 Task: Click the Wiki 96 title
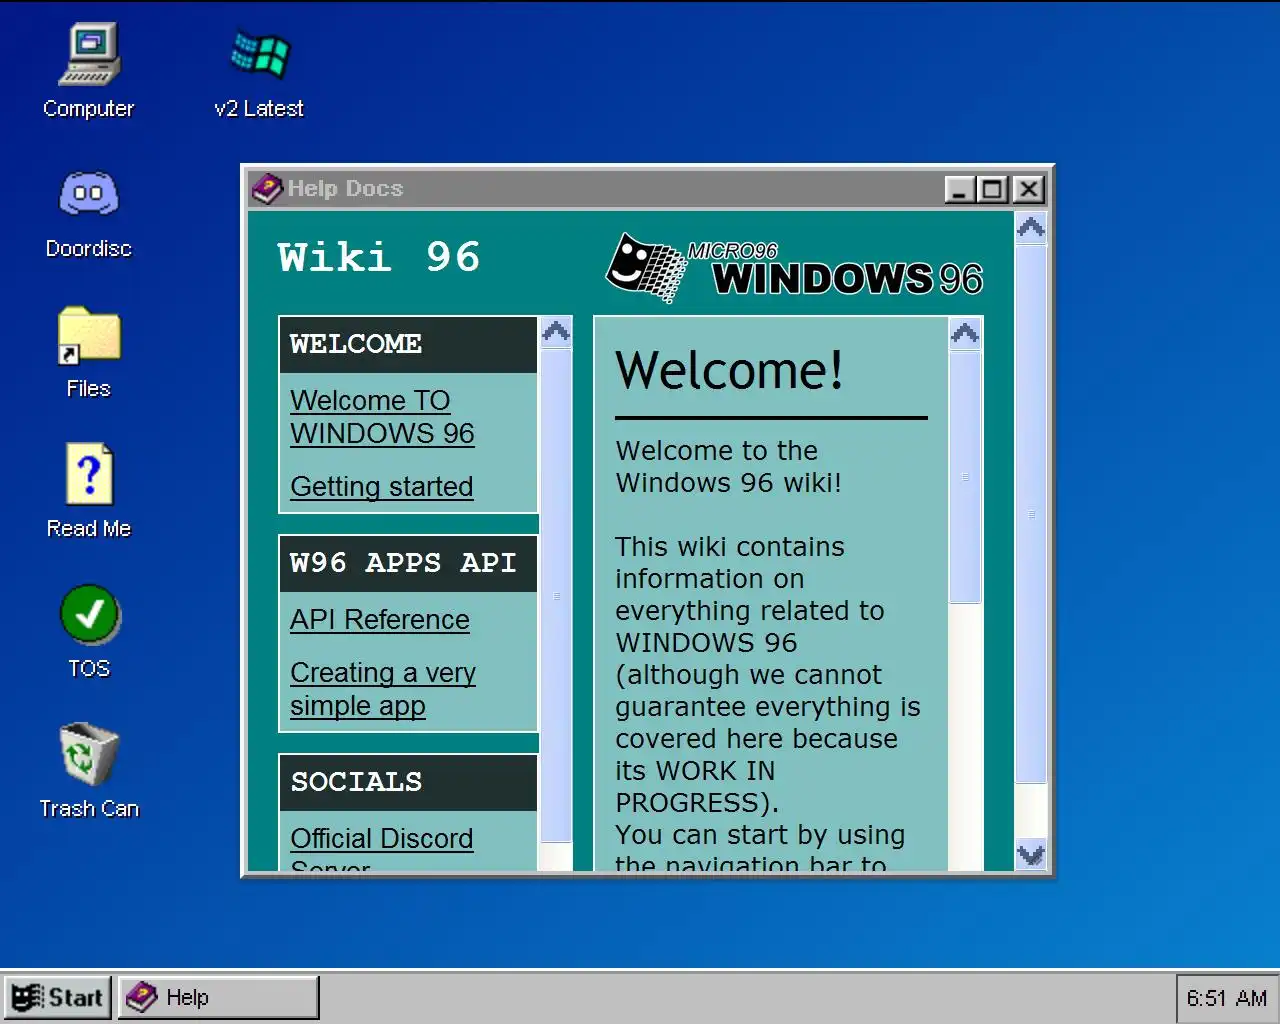click(379, 258)
